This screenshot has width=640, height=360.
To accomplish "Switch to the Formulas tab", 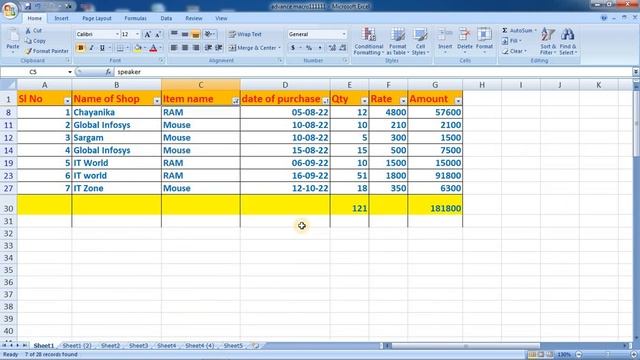I will click(136, 18).
